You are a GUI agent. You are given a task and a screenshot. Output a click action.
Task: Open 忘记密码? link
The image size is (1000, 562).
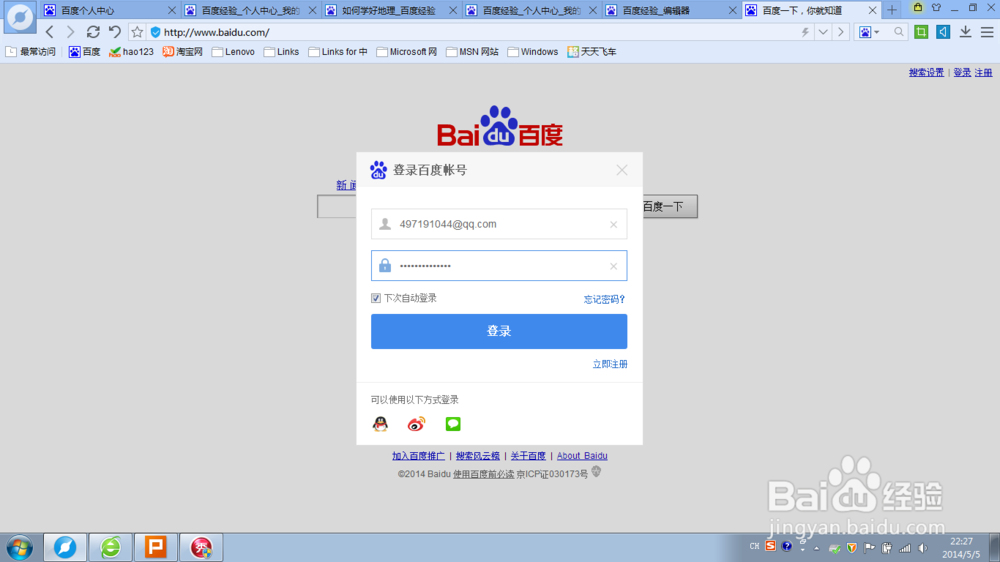click(604, 299)
